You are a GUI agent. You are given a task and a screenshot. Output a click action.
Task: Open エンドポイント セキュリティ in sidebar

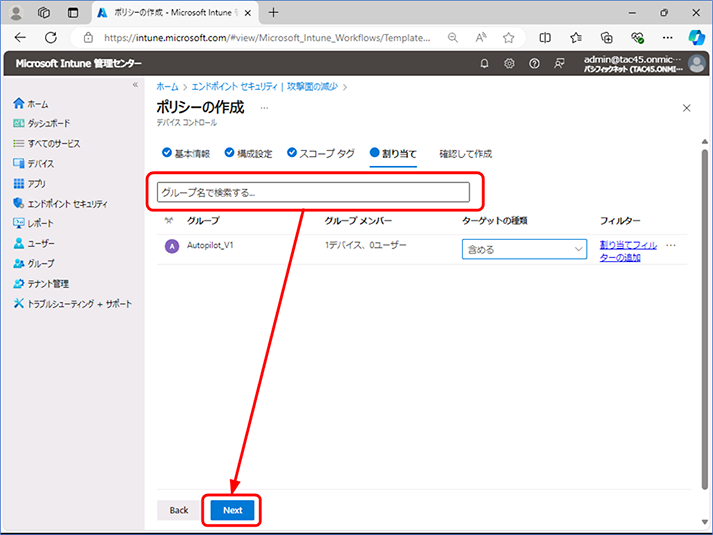point(60,204)
